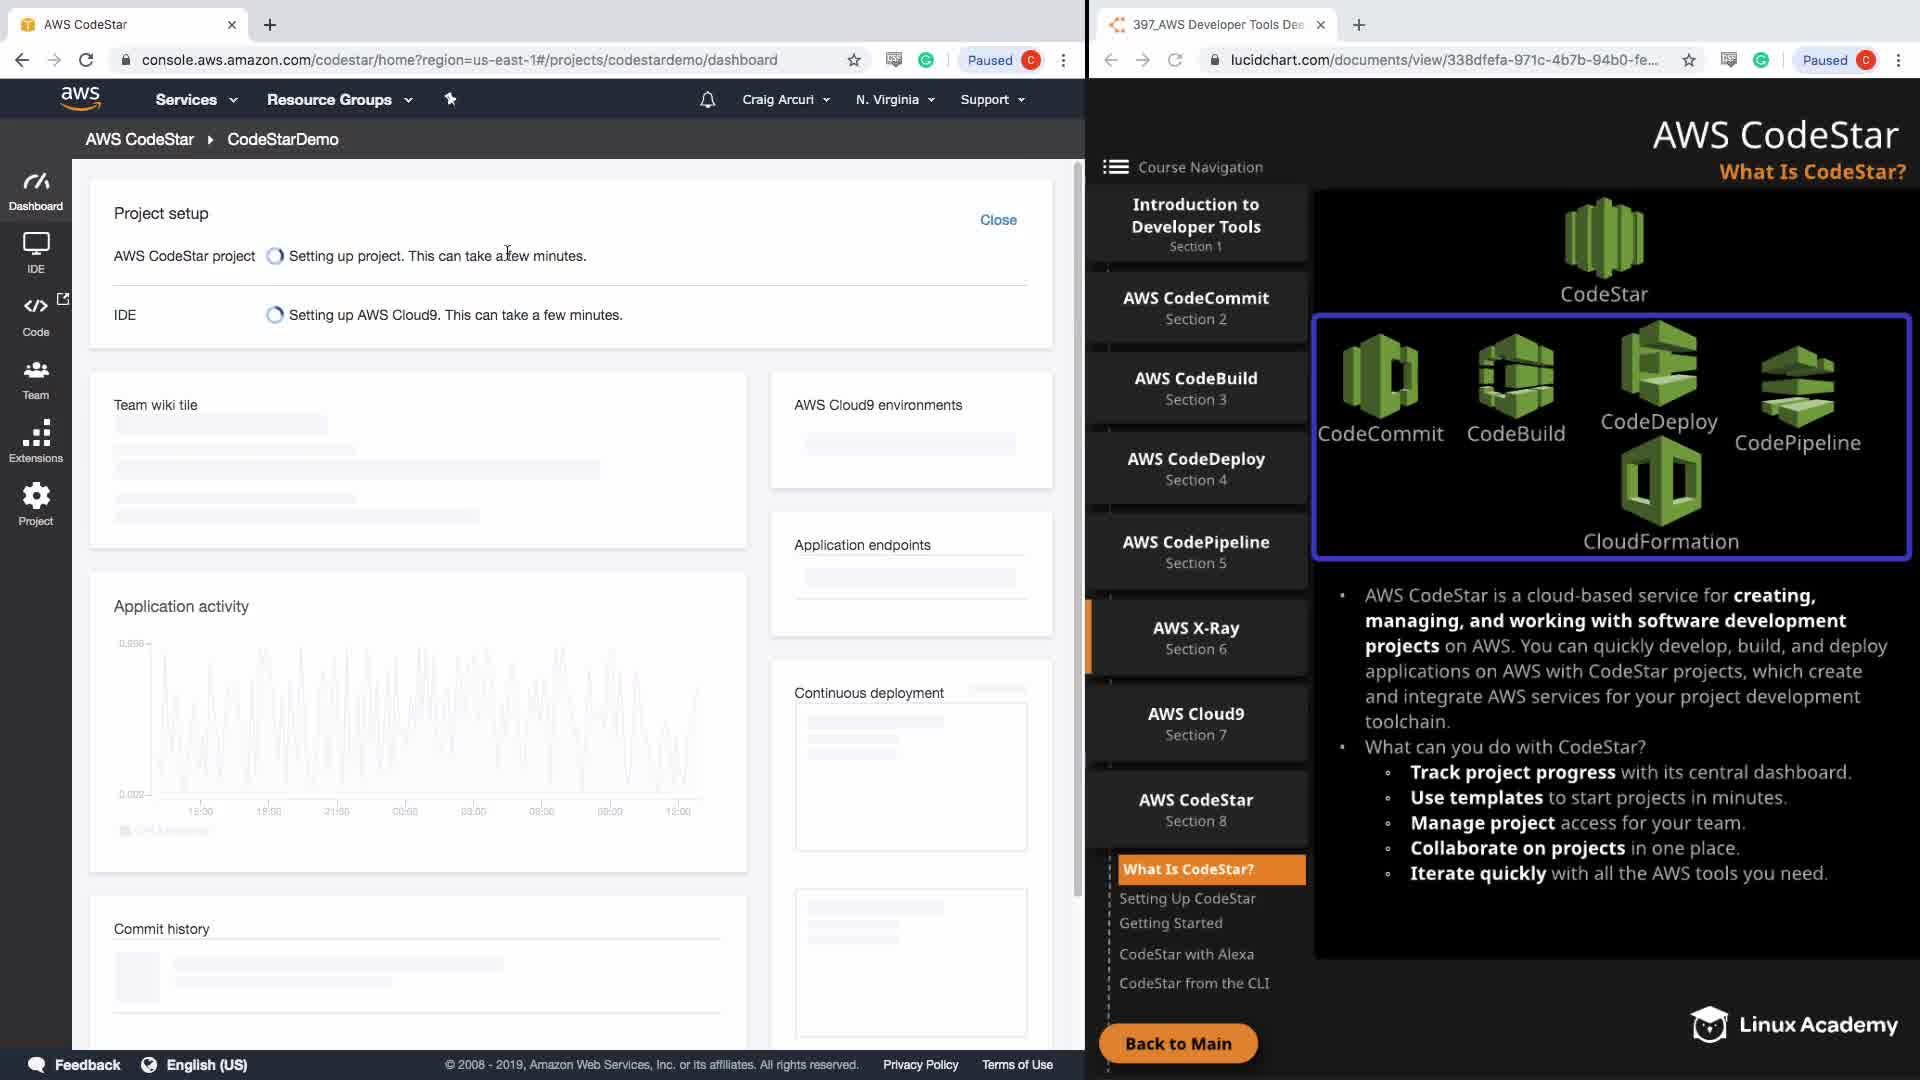Close the Project setup panel
This screenshot has width=1920, height=1080.
pos(997,220)
